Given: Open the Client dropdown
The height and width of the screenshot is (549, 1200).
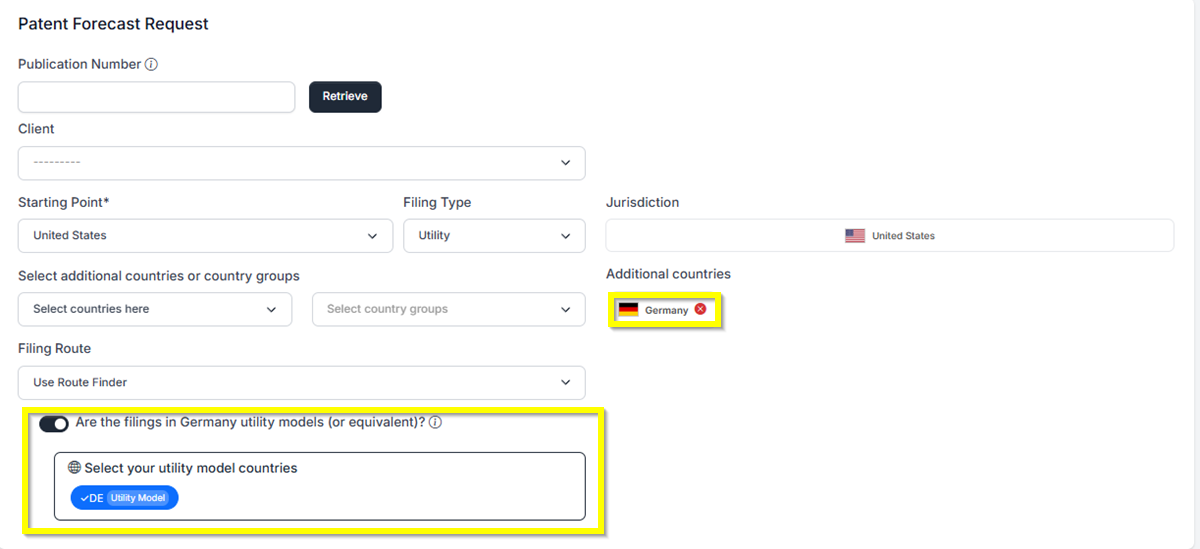Looking at the screenshot, I should point(301,163).
